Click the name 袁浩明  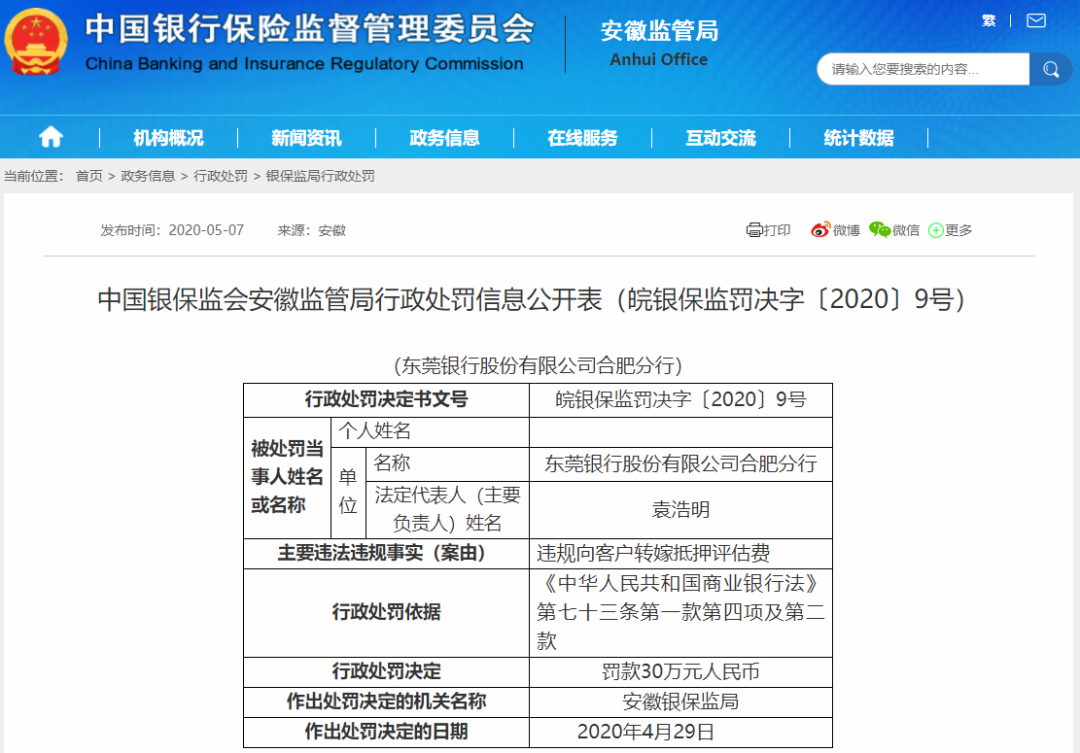pos(681,510)
